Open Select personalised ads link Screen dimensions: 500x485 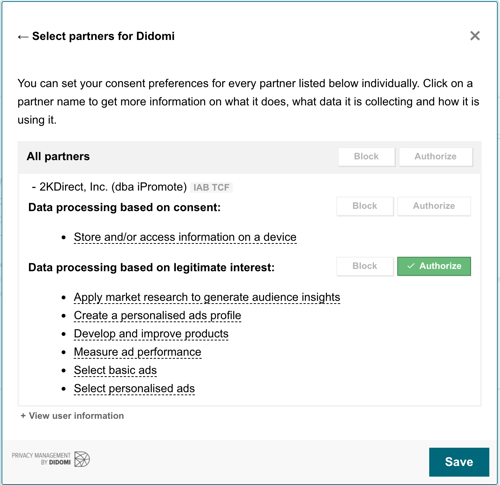click(x=134, y=389)
